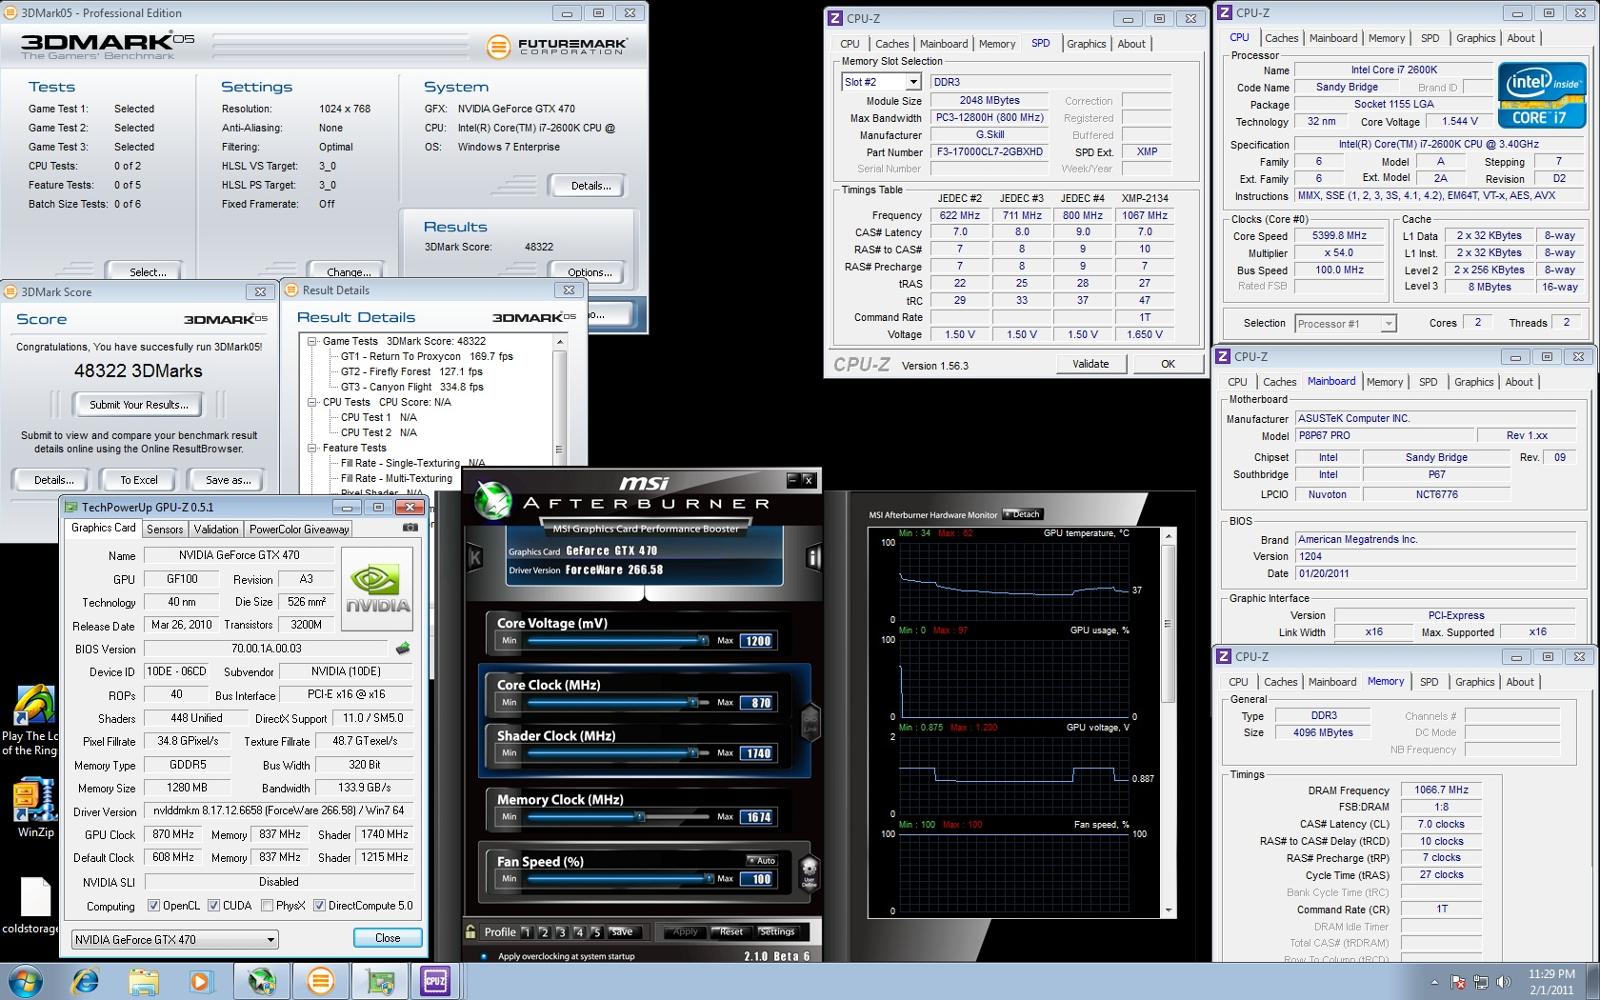Viewport: 1600px width, 1000px height.
Task: Click the Detach button in hardware monitor
Action: click(1023, 514)
